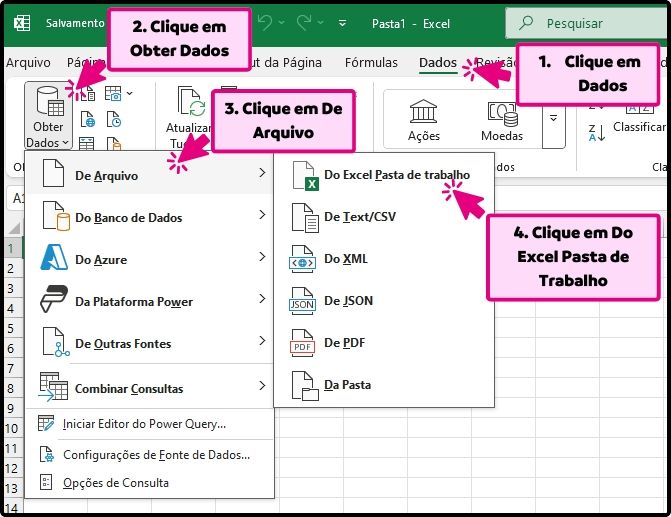Click the Outras Fontes file icon
Image resolution: width=671 pixels, height=517 pixels.
[56, 342]
